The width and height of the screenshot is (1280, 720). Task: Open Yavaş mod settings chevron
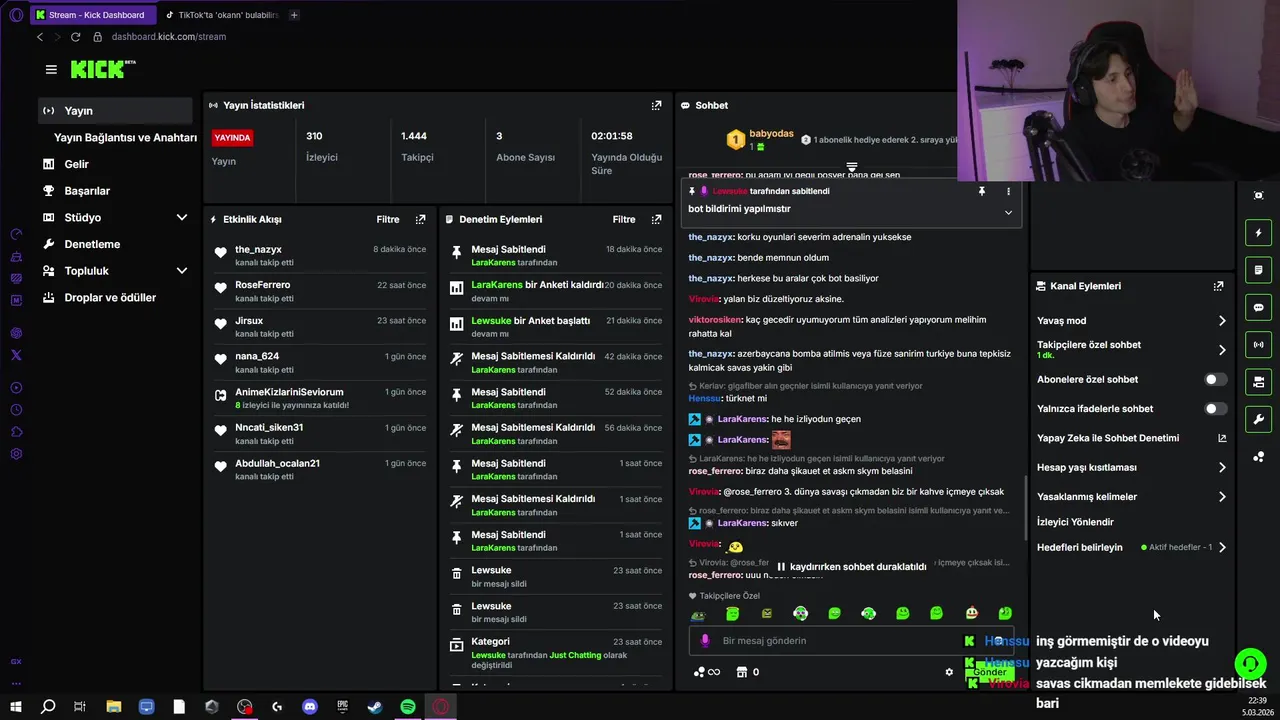tap(1222, 321)
